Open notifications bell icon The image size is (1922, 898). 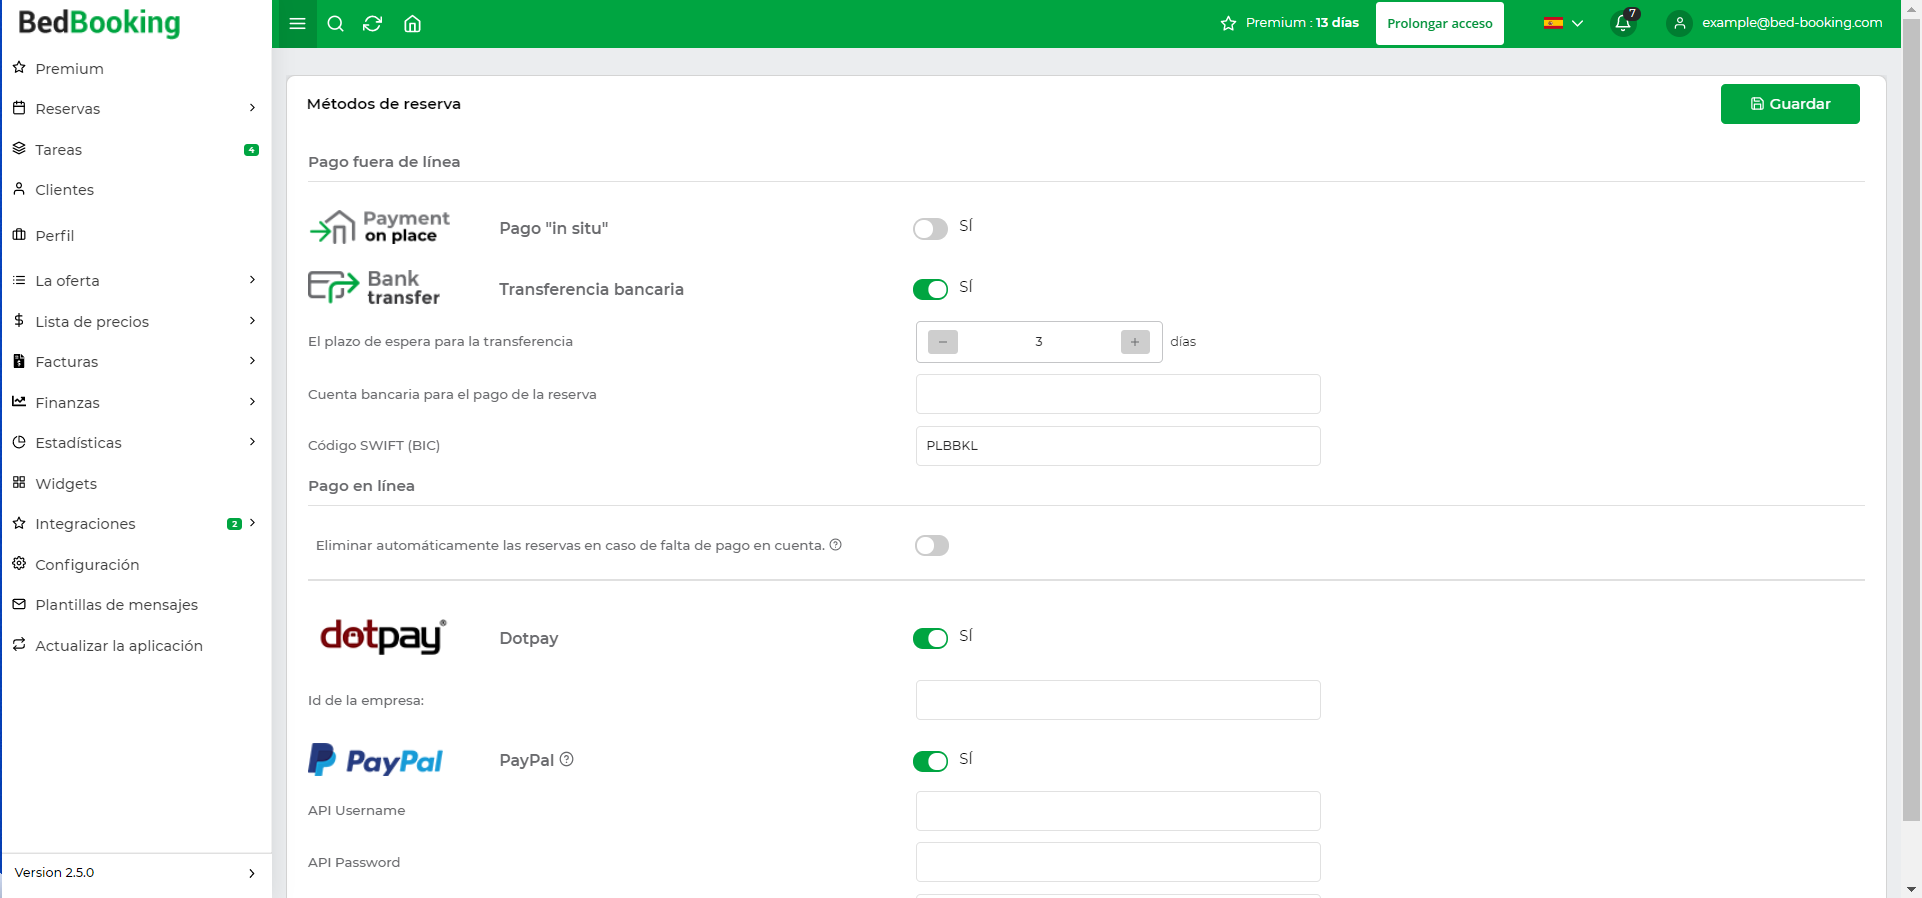click(x=1623, y=23)
